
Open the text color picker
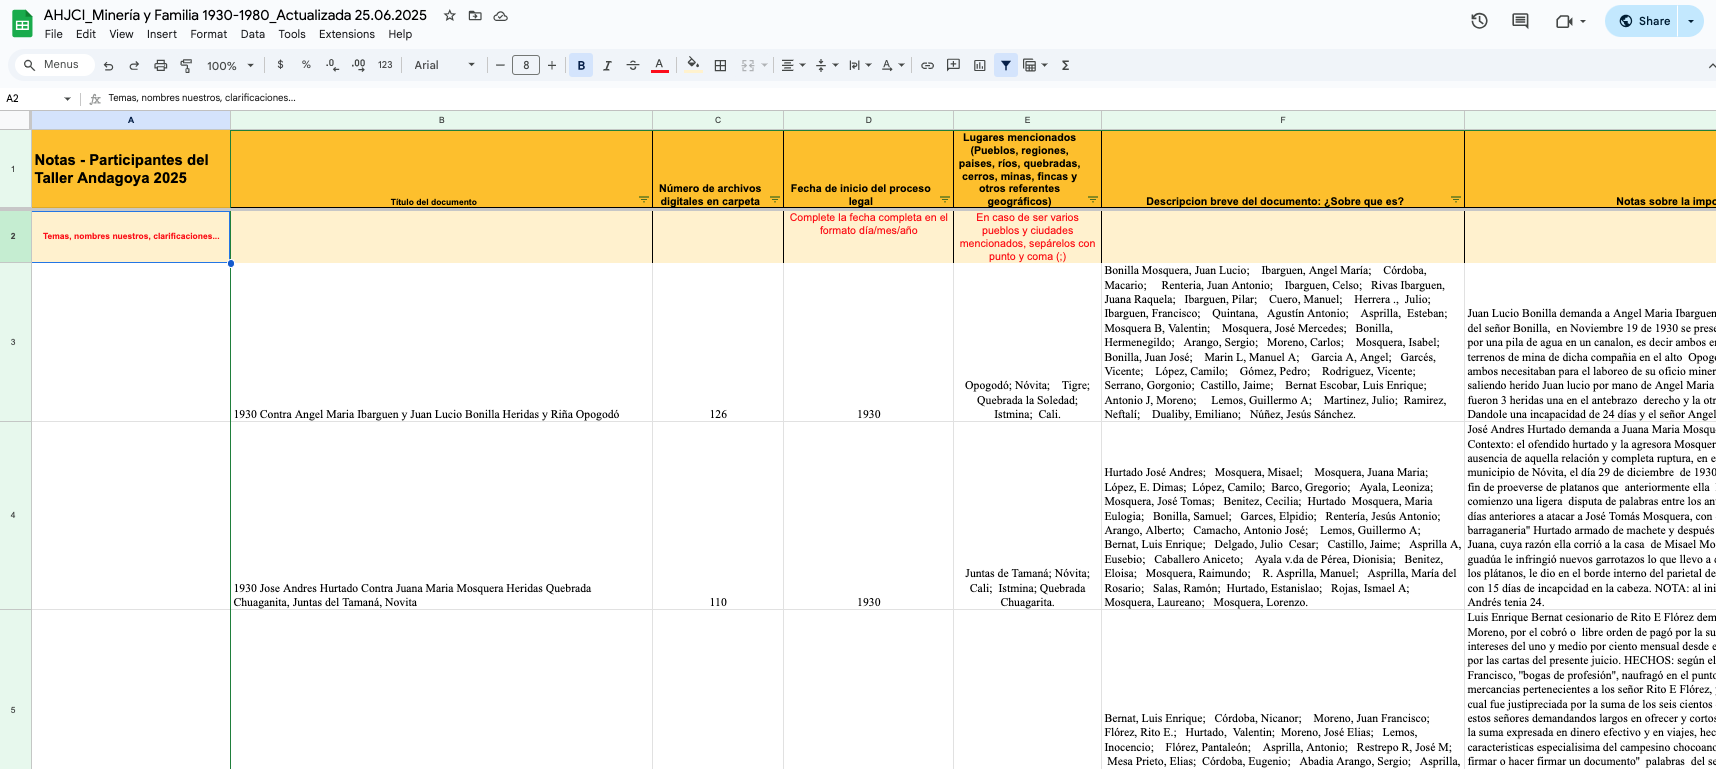coord(660,66)
